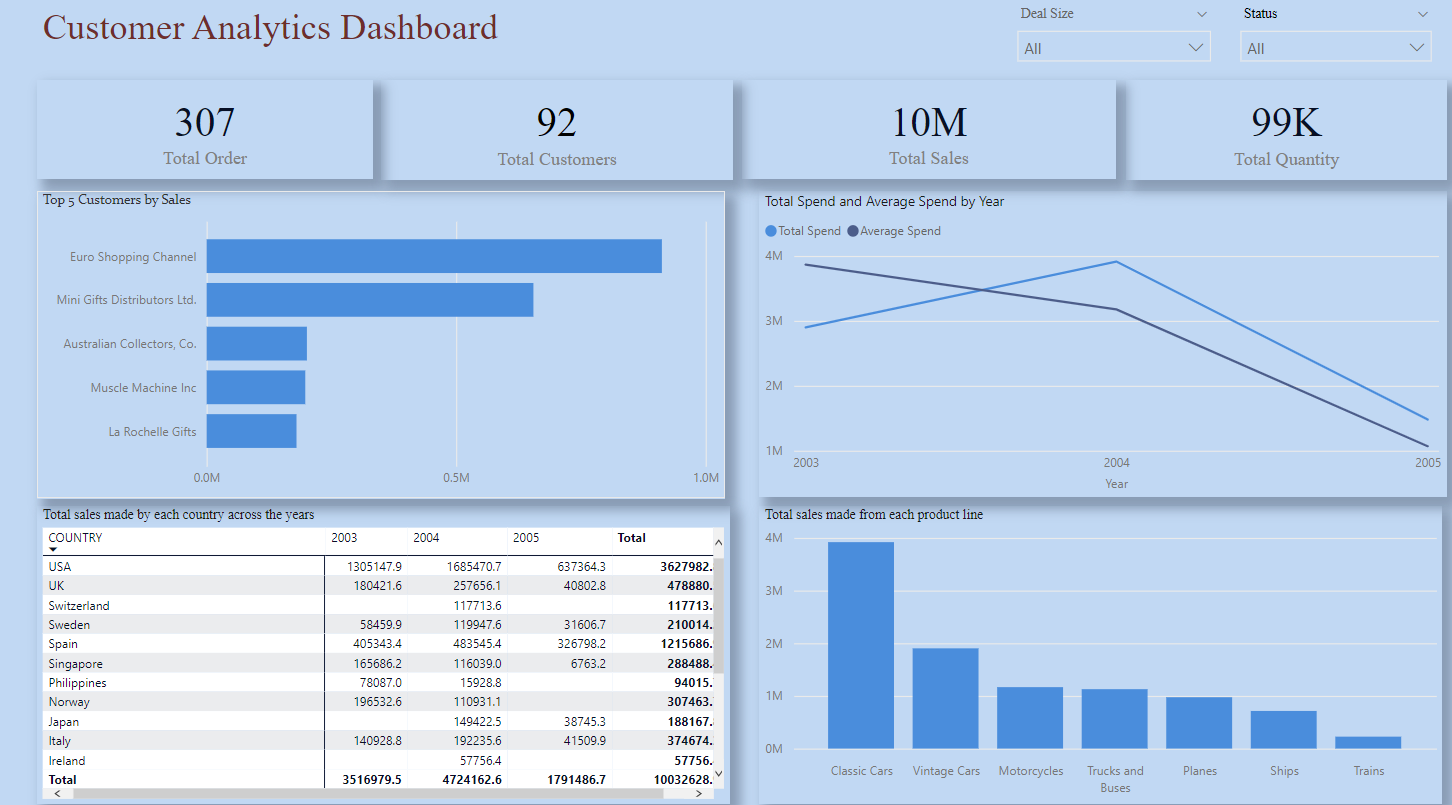Image resolution: width=1452 pixels, height=805 pixels.
Task: Click the cell value 1685470.7
Action: [474, 566]
